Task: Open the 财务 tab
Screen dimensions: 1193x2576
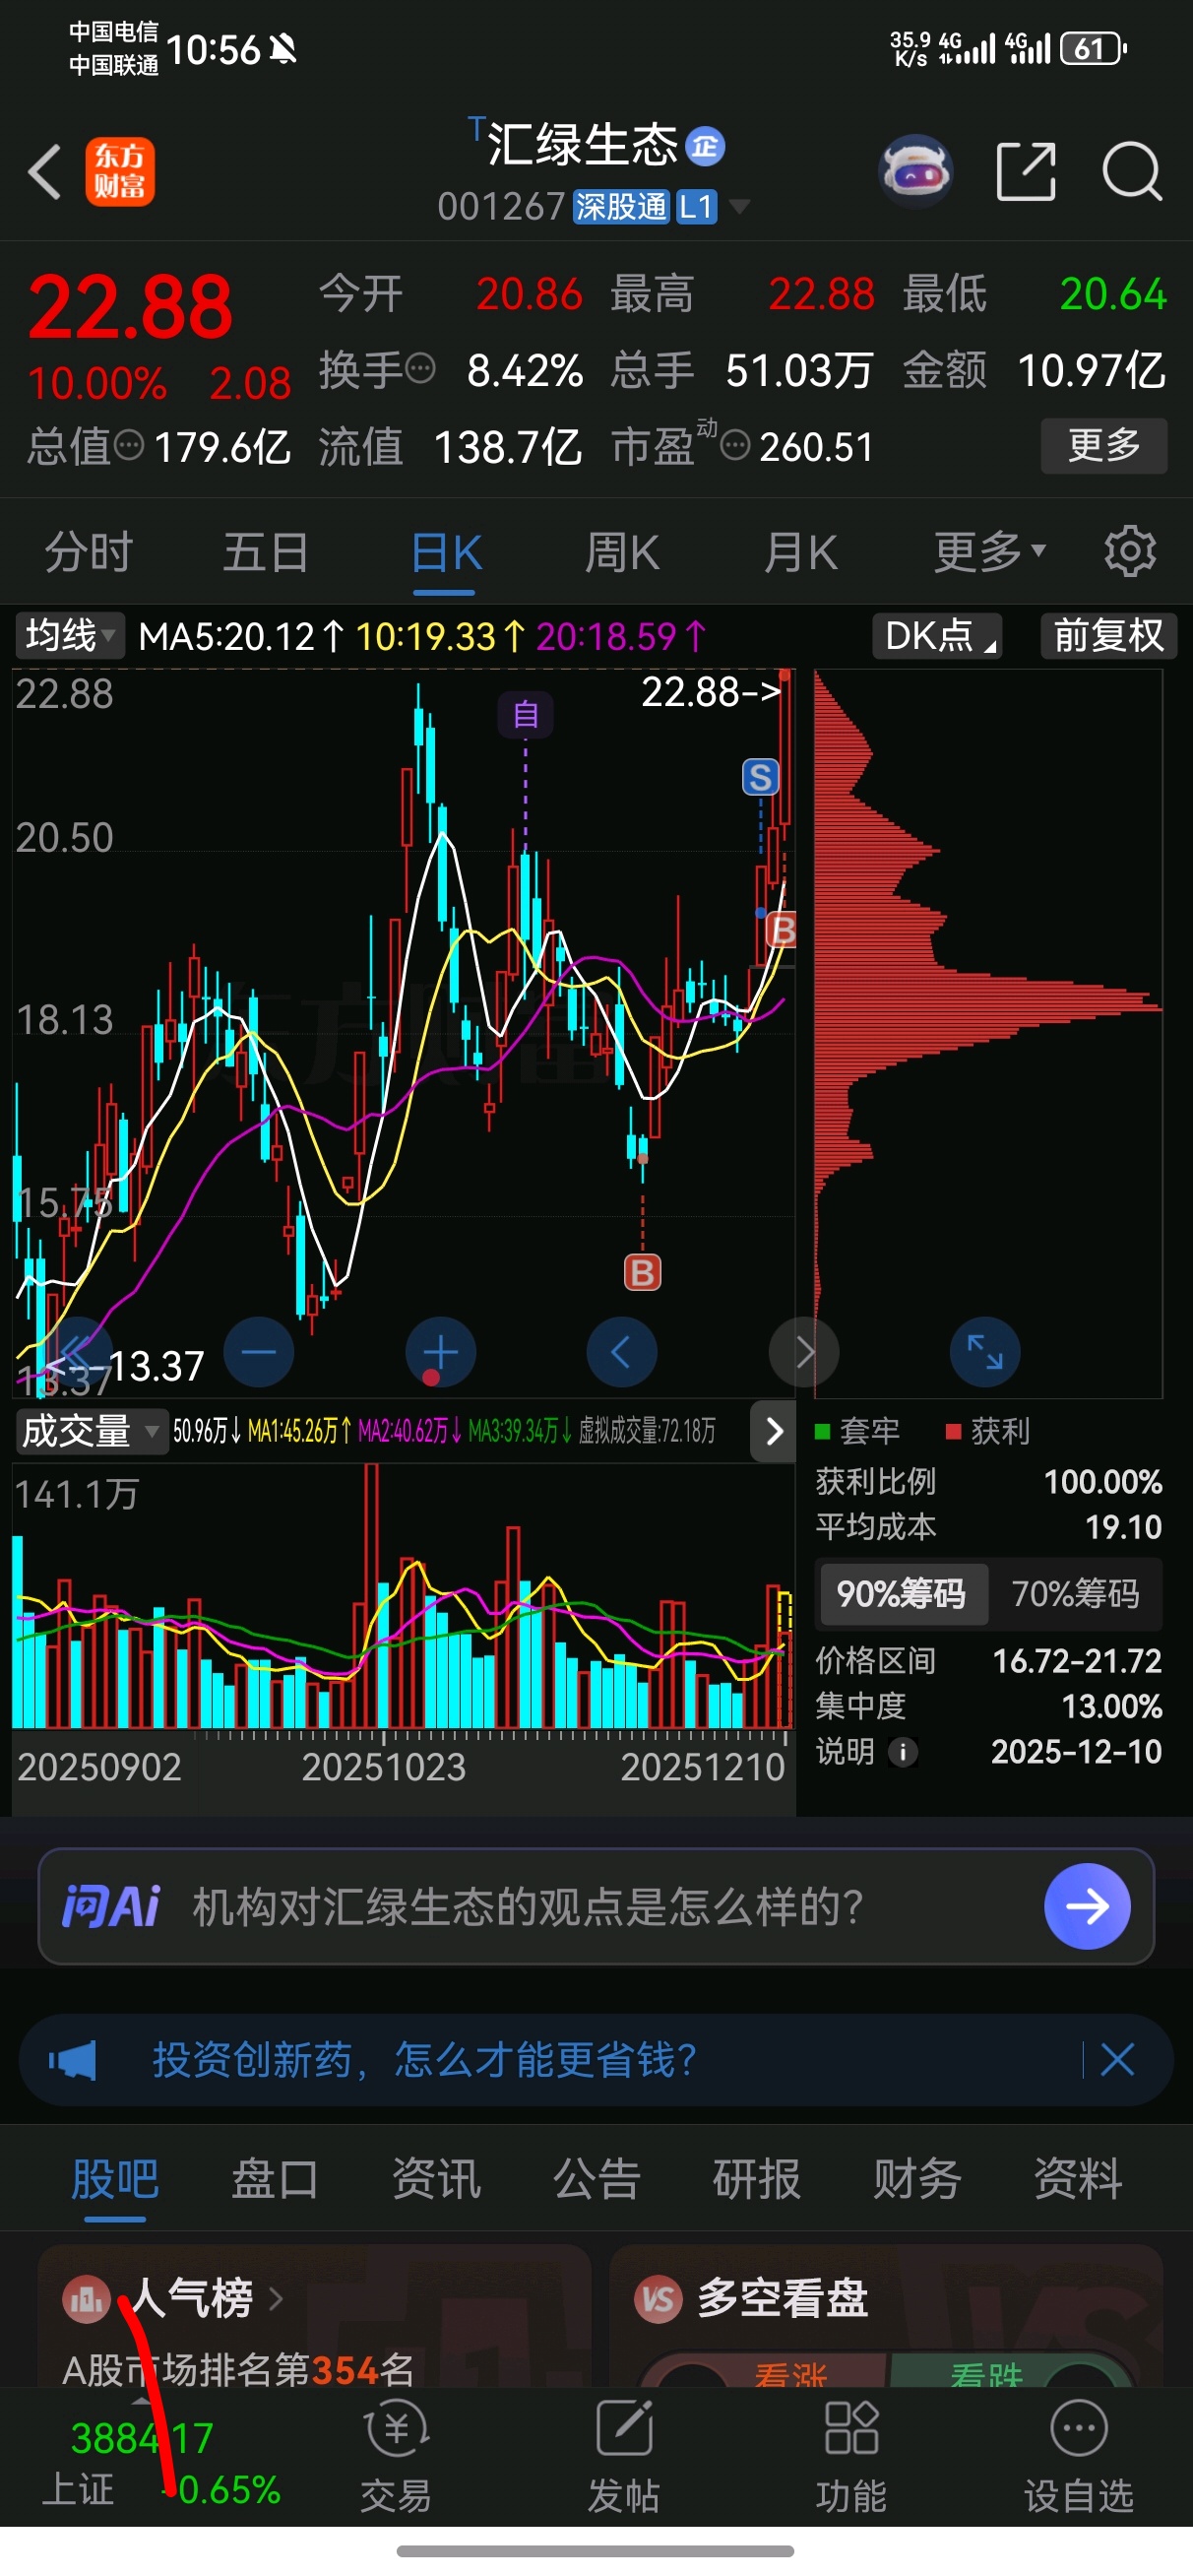Action: 917,2178
